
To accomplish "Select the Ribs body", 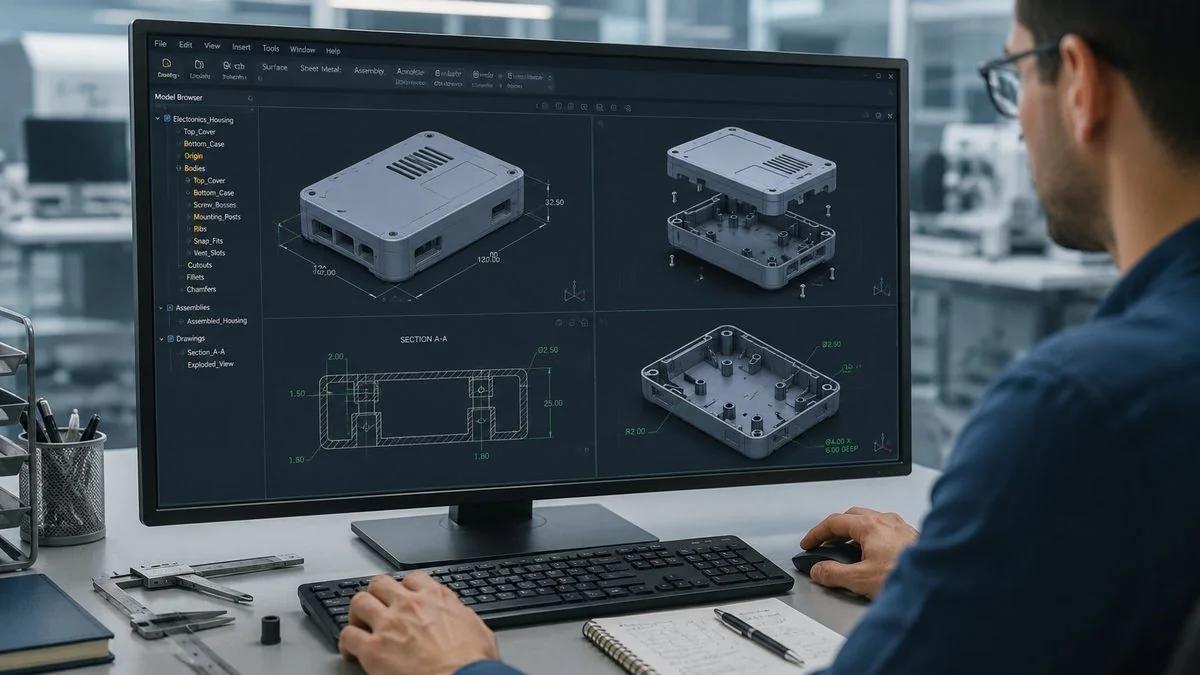I will pos(200,229).
